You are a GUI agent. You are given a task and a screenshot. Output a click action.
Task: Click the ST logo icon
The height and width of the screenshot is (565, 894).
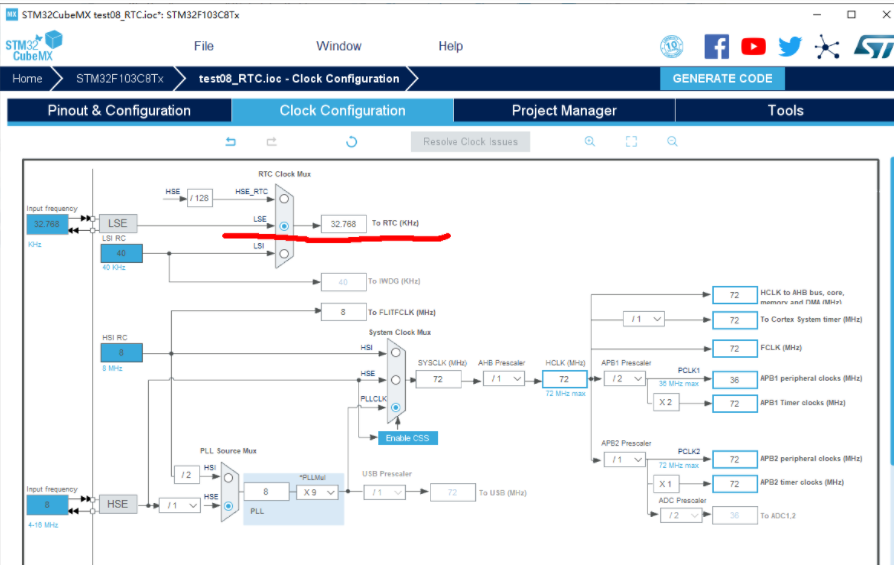point(874,47)
